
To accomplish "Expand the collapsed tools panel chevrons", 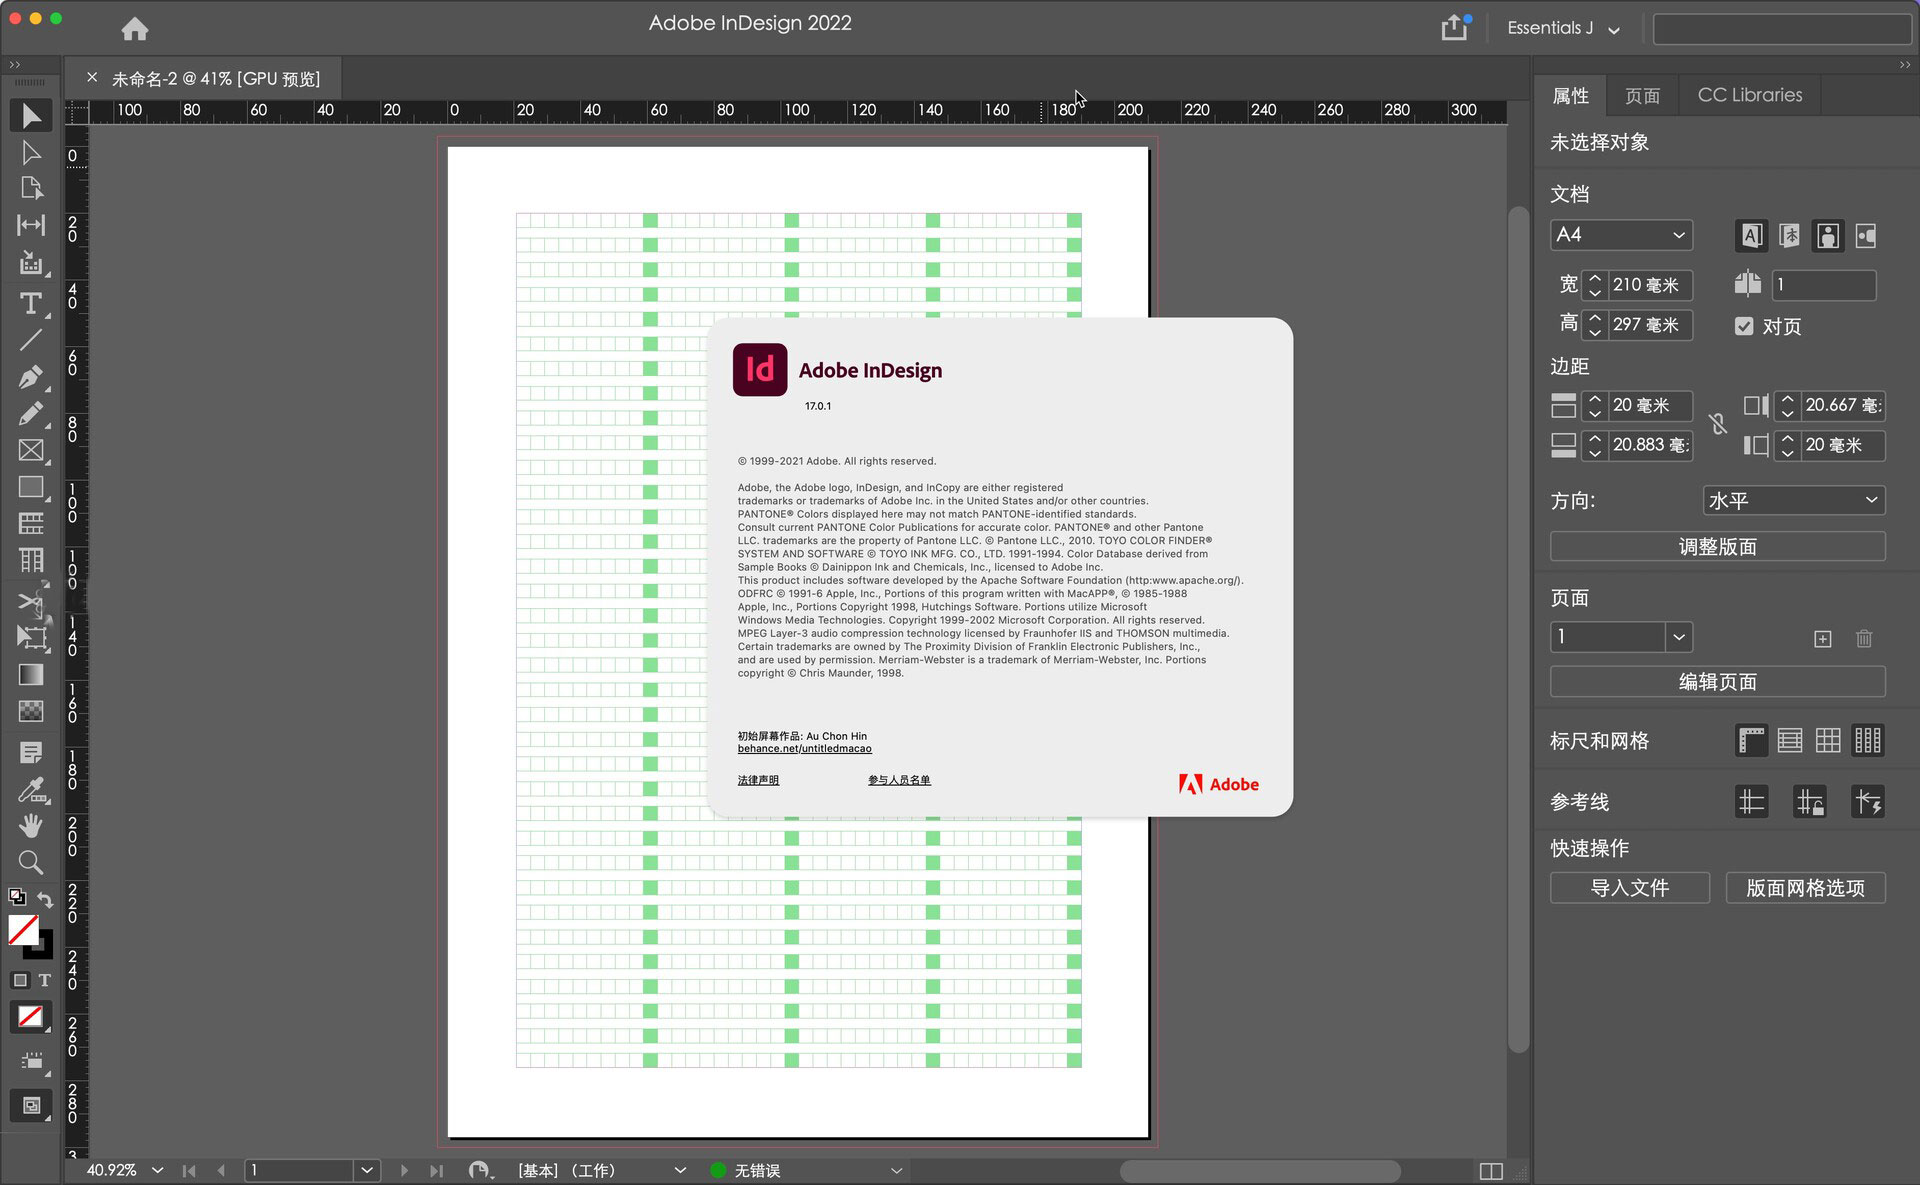I will pos(14,65).
